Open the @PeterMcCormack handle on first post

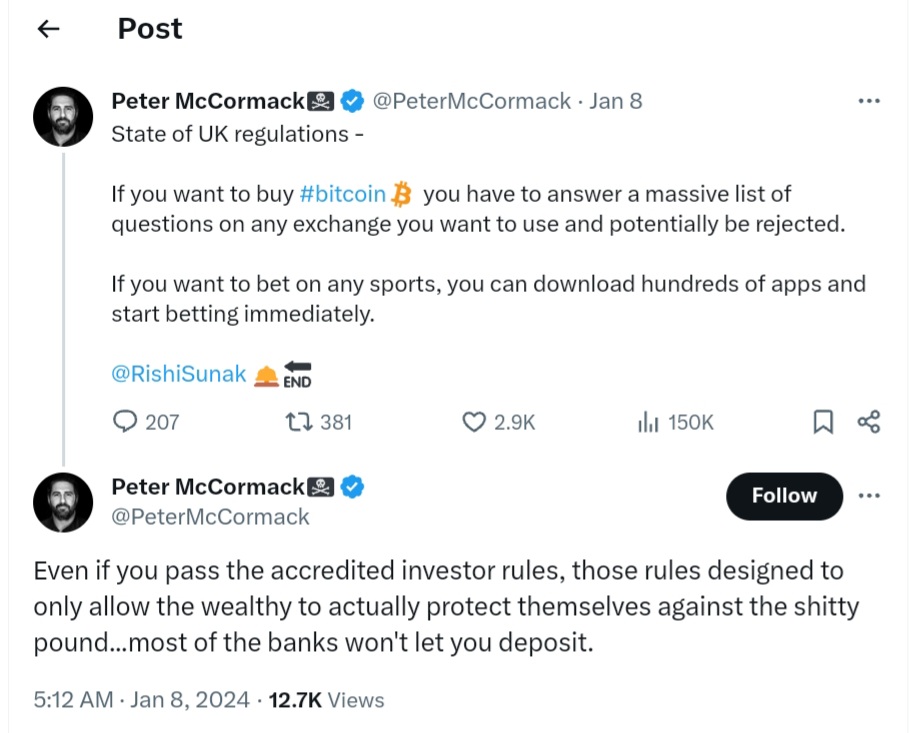coord(471,101)
